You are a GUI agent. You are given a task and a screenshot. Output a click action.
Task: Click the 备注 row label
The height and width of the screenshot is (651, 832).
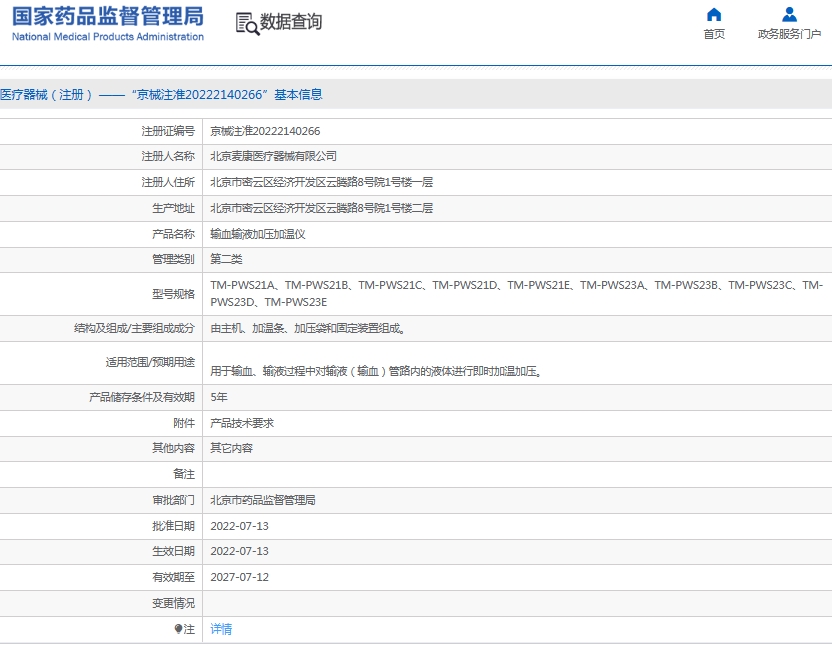point(184,474)
